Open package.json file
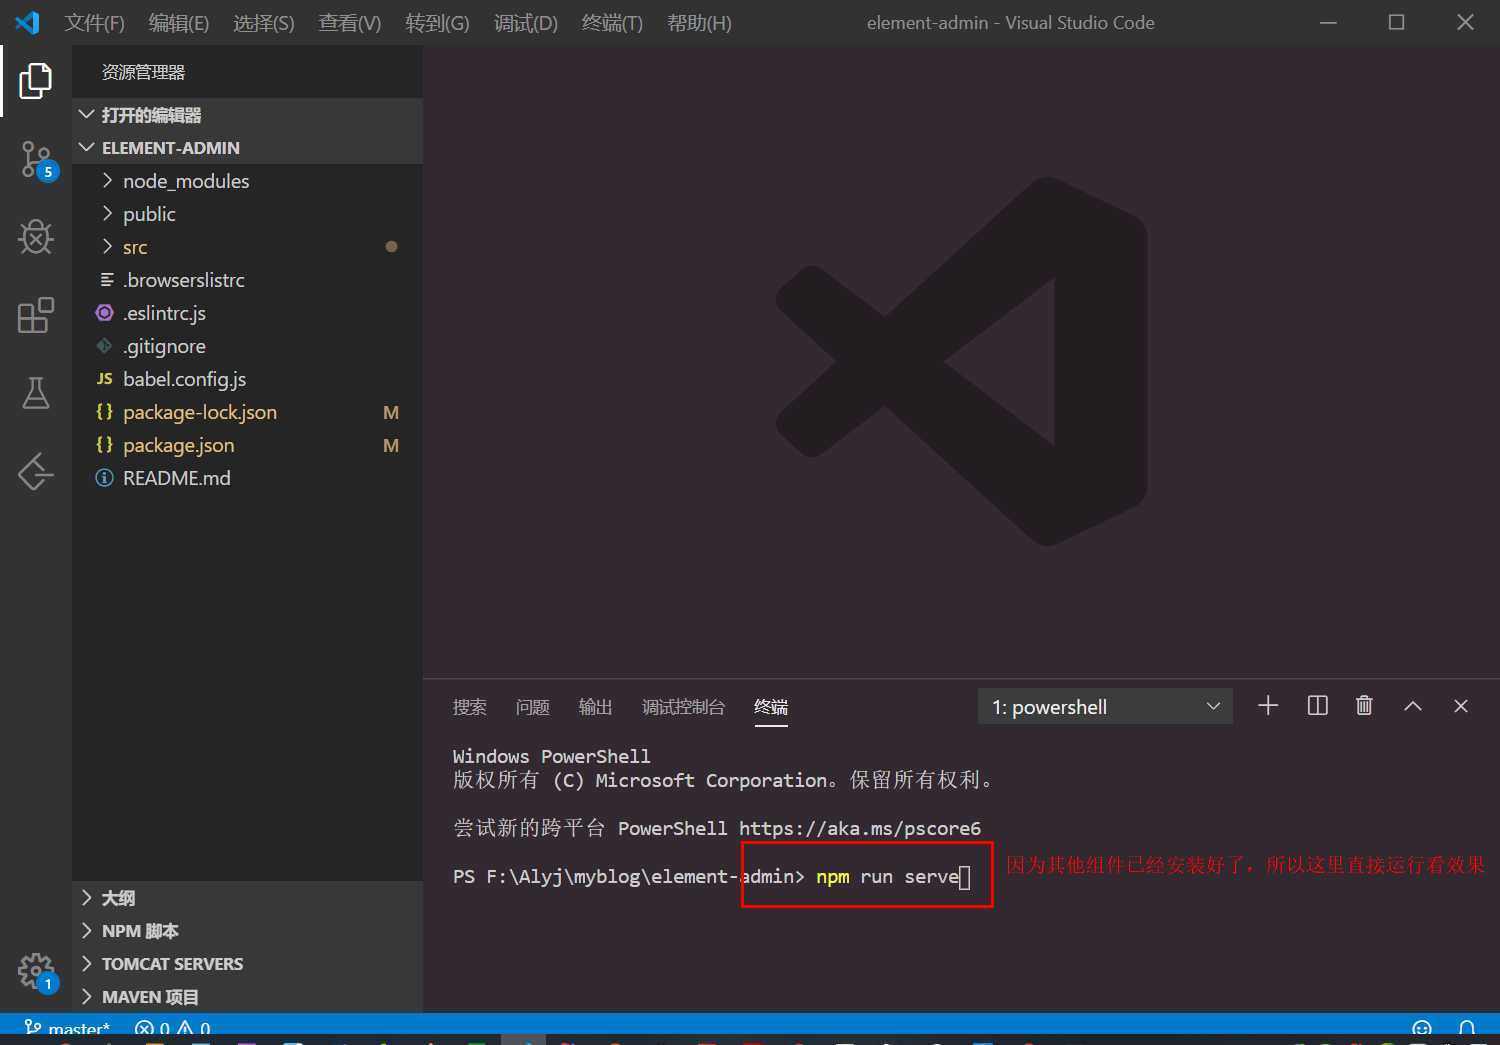The width and height of the screenshot is (1500, 1045). [x=247, y=445]
